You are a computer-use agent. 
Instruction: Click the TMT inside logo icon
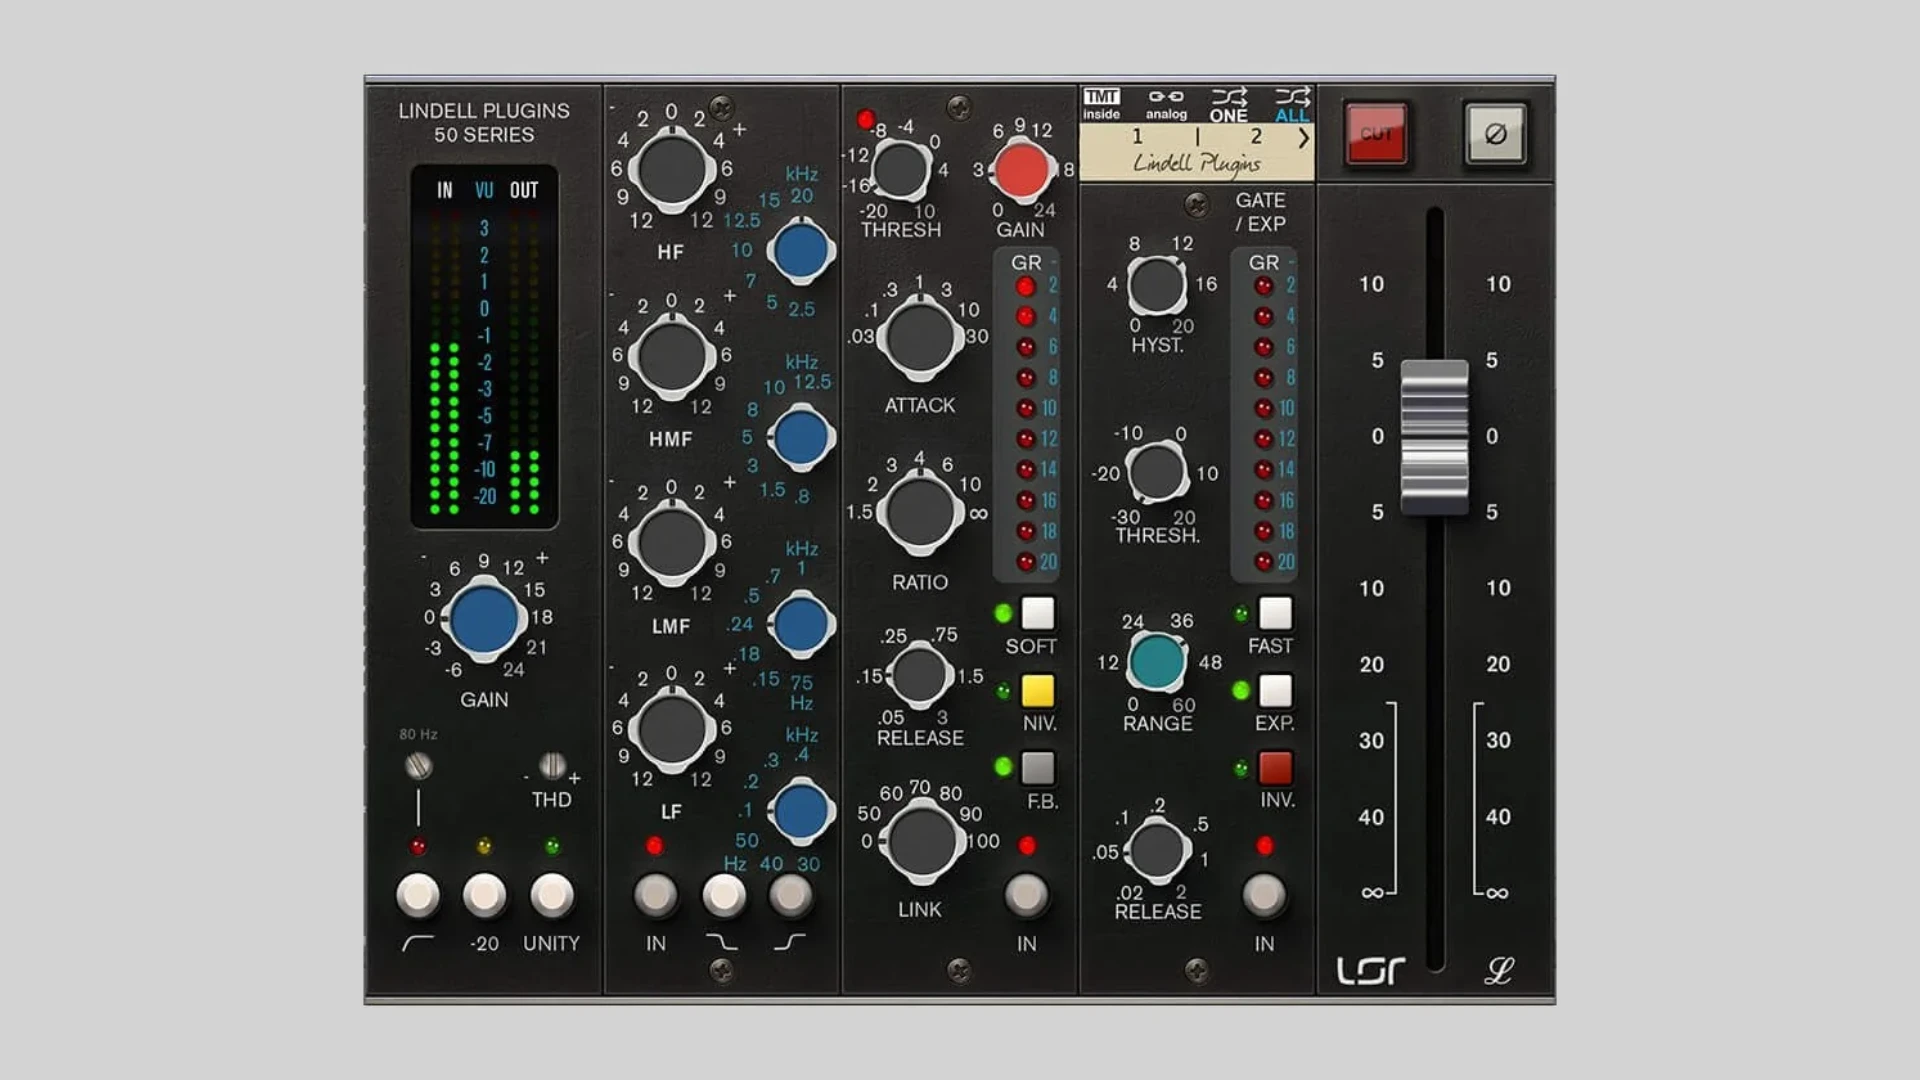pyautogui.click(x=1101, y=104)
